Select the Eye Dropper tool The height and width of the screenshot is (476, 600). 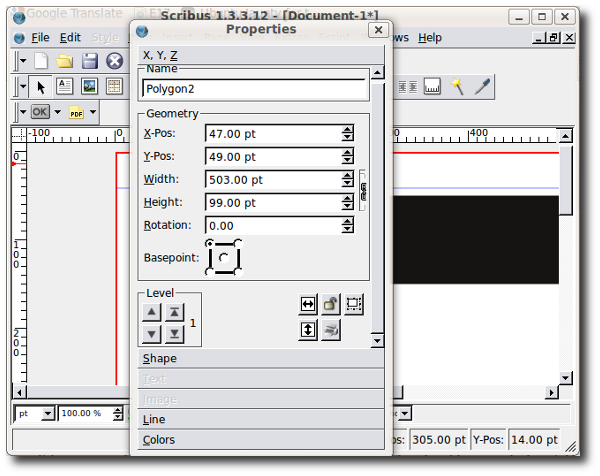(482, 86)
